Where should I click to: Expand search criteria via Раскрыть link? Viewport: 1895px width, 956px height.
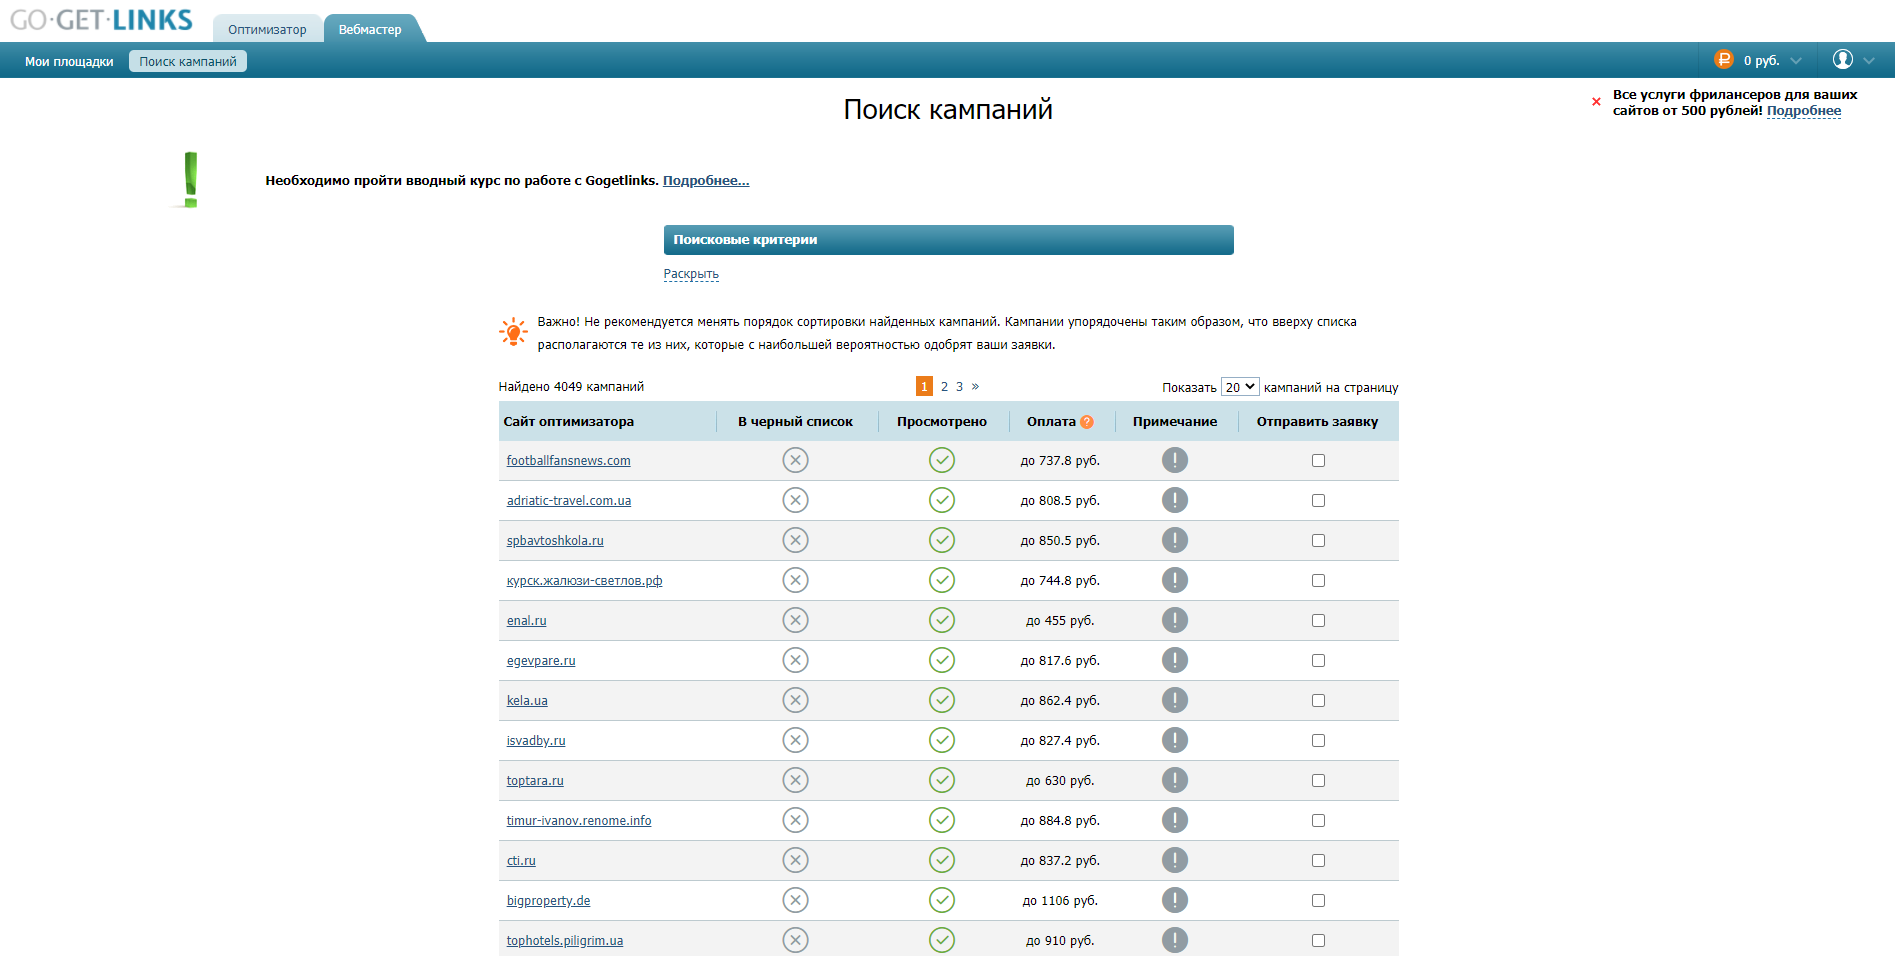pos(691,274)
